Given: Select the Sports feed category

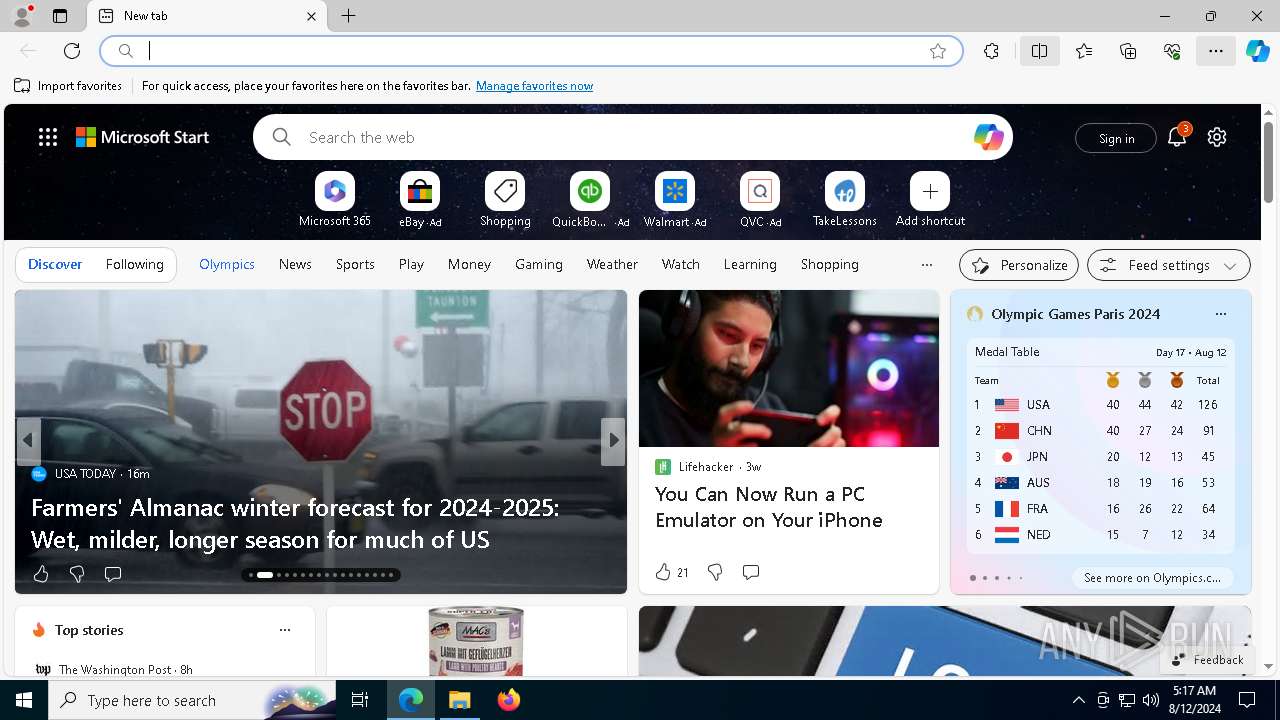Looking at the screenshot, I should 355,264.
